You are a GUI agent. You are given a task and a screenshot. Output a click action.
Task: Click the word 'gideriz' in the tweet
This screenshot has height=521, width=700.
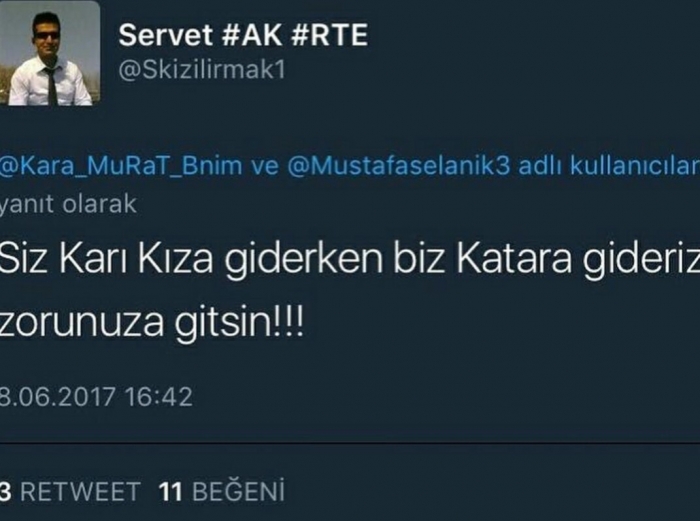[642, 259]
